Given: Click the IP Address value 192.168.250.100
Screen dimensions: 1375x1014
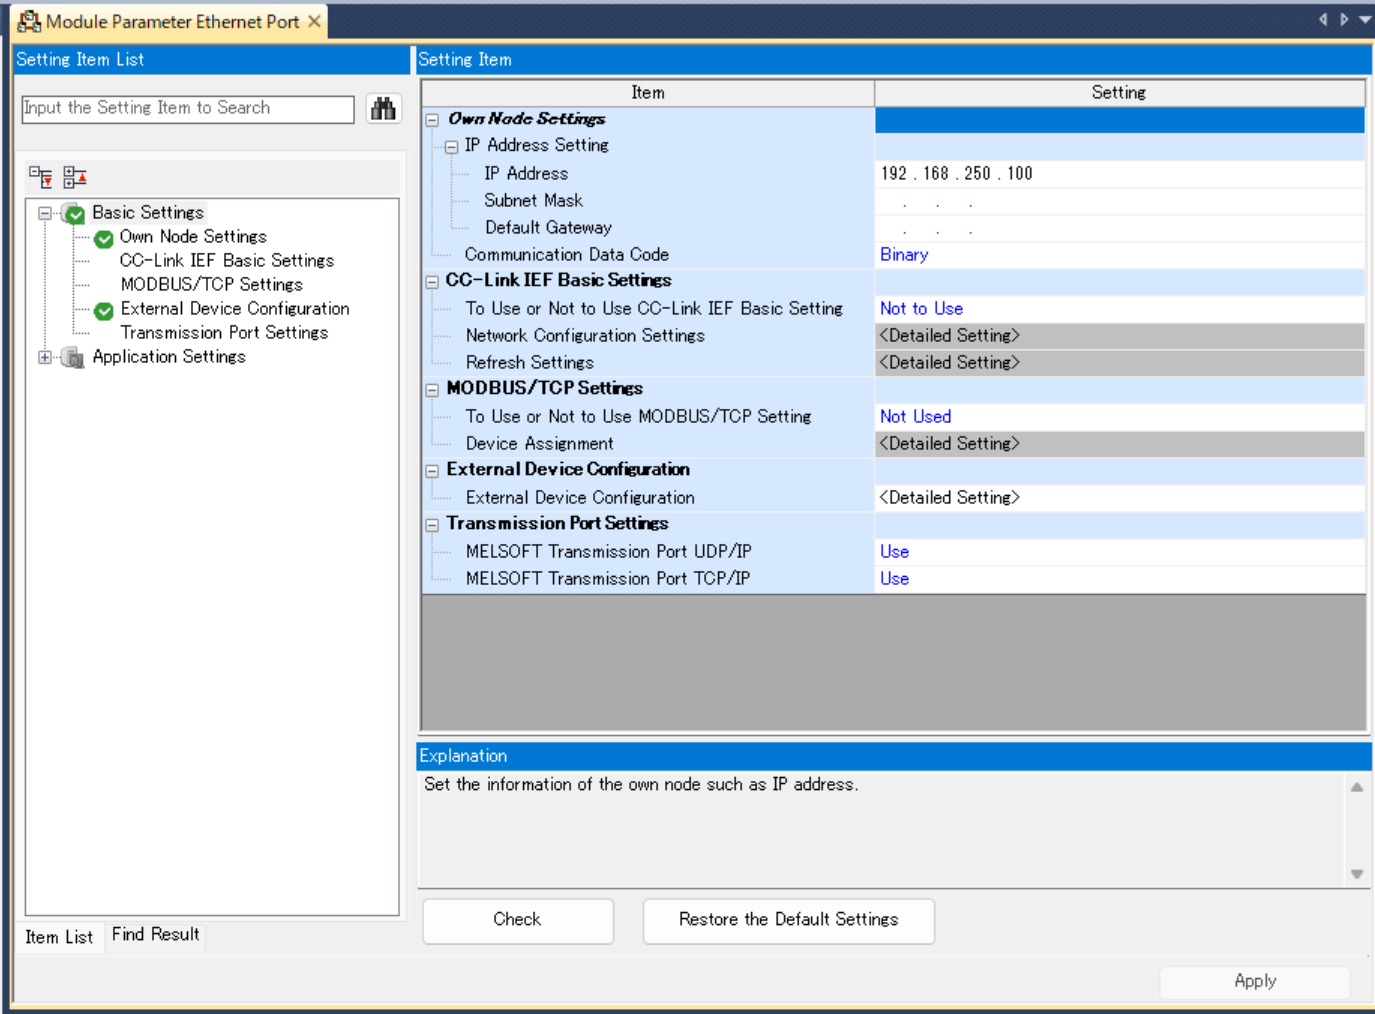Looking at the screenshot, I should [1120, 174].
